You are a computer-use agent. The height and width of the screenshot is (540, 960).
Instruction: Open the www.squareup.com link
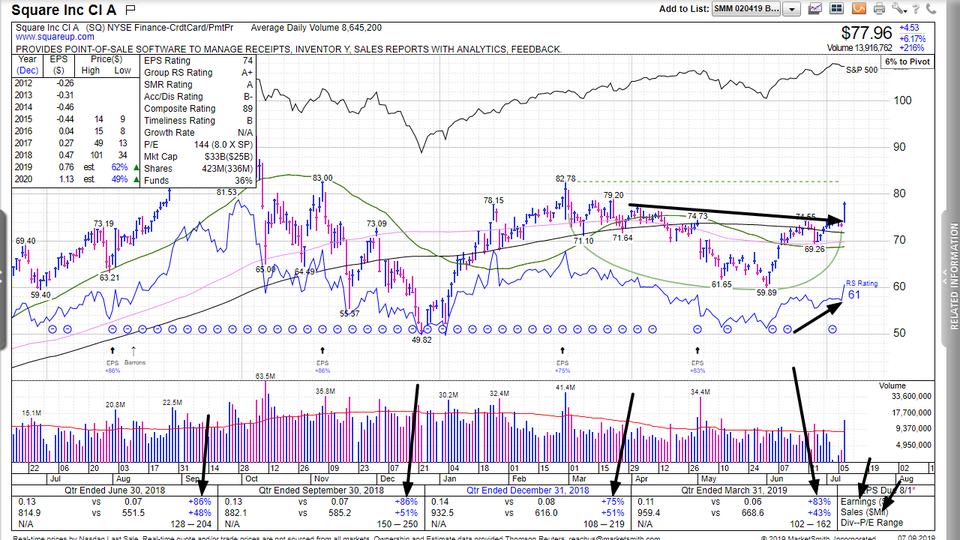[55, 37]
